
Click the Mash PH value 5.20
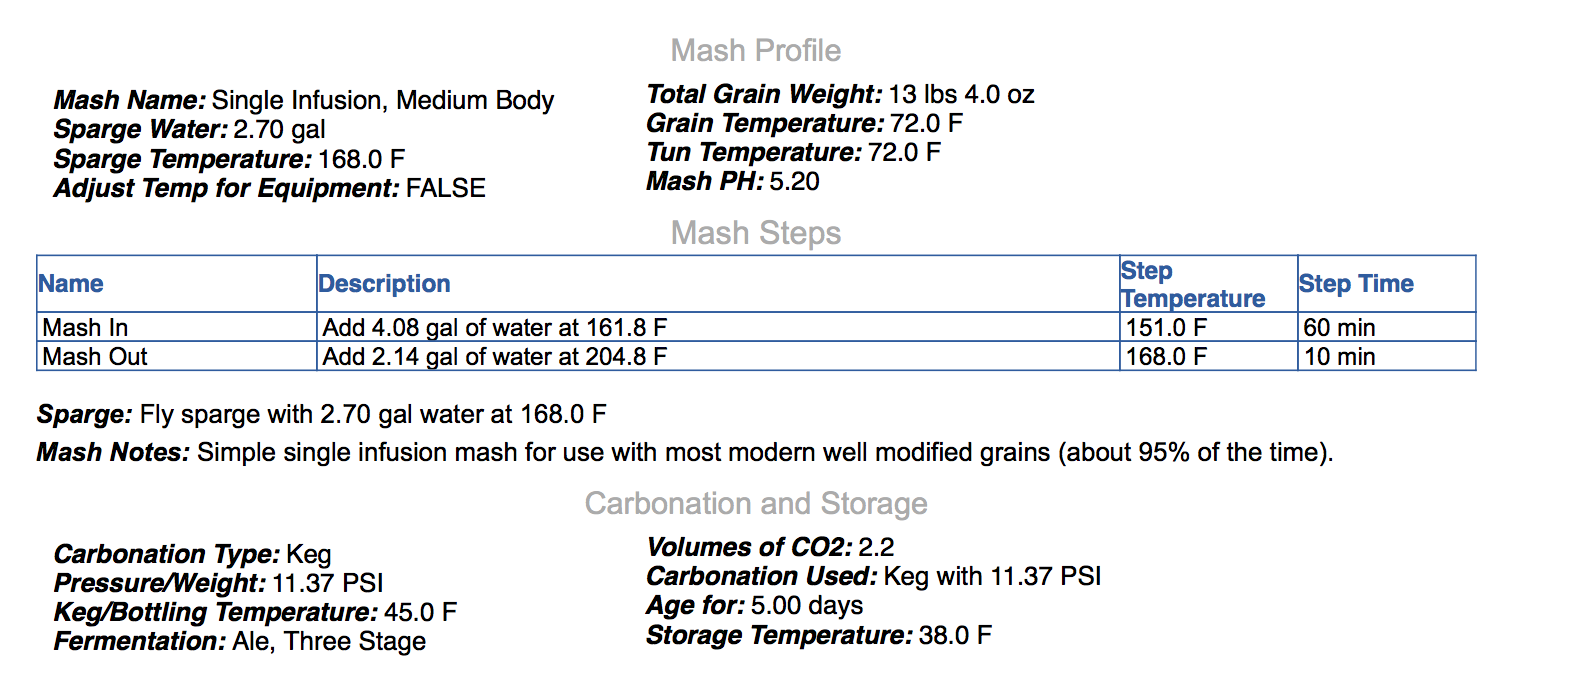click(794, 181)
